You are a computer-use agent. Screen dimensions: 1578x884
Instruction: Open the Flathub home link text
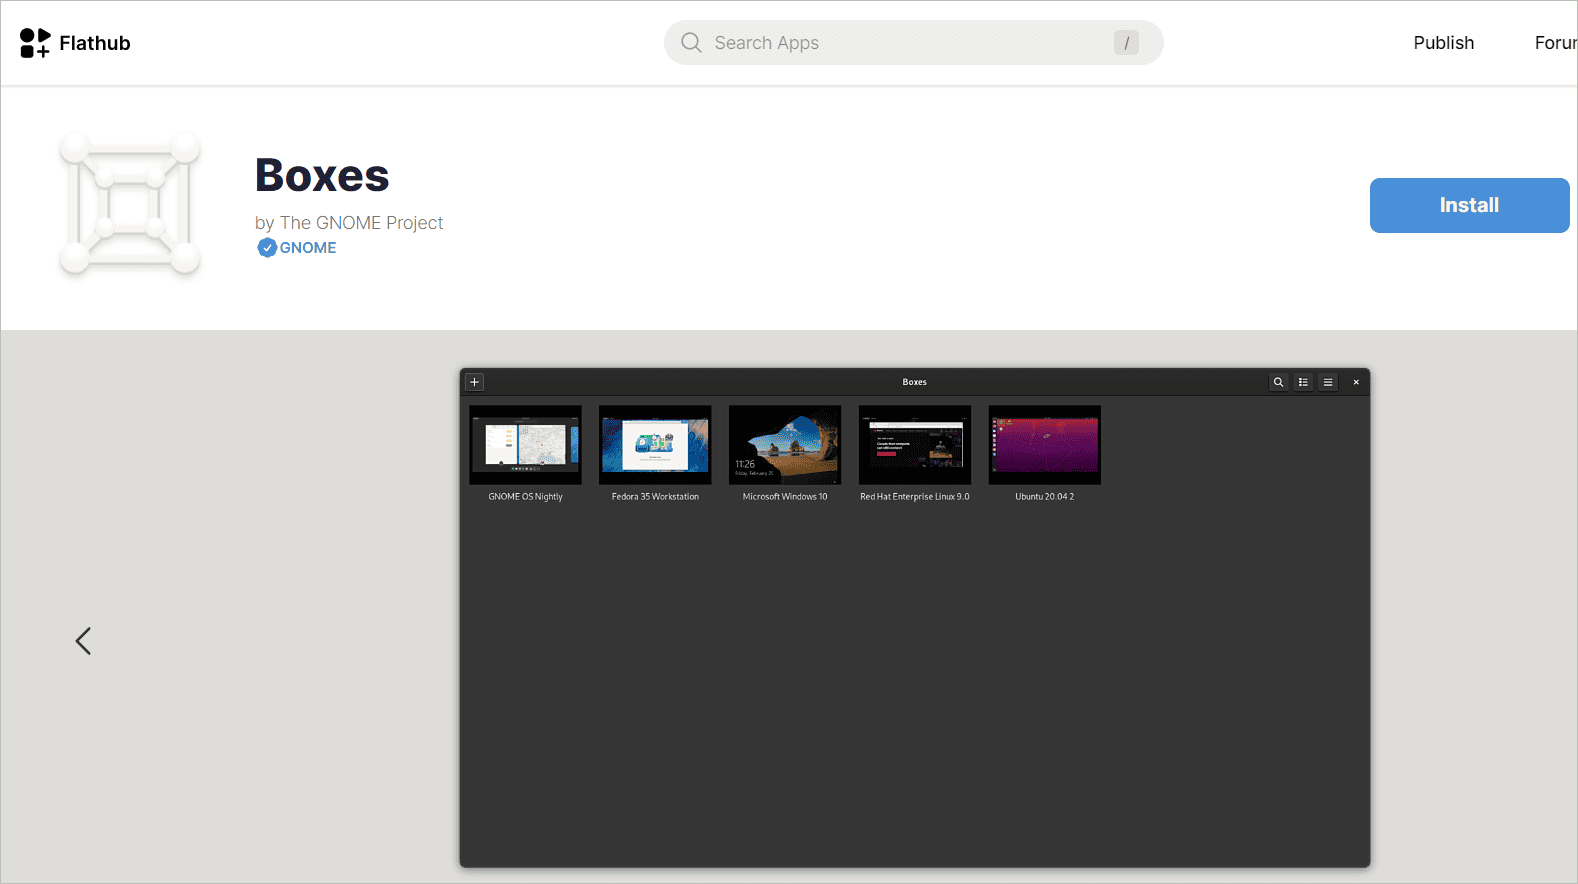click(95, 43)
